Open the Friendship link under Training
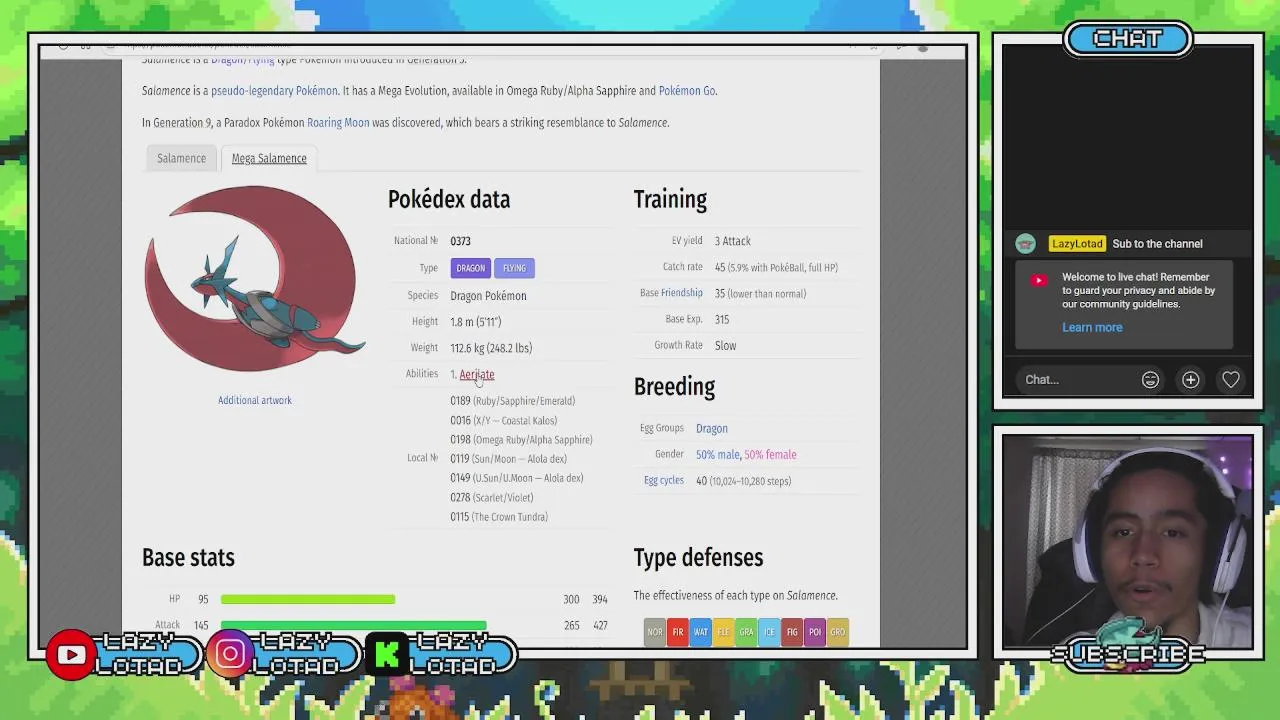 [x=682, y=293]
